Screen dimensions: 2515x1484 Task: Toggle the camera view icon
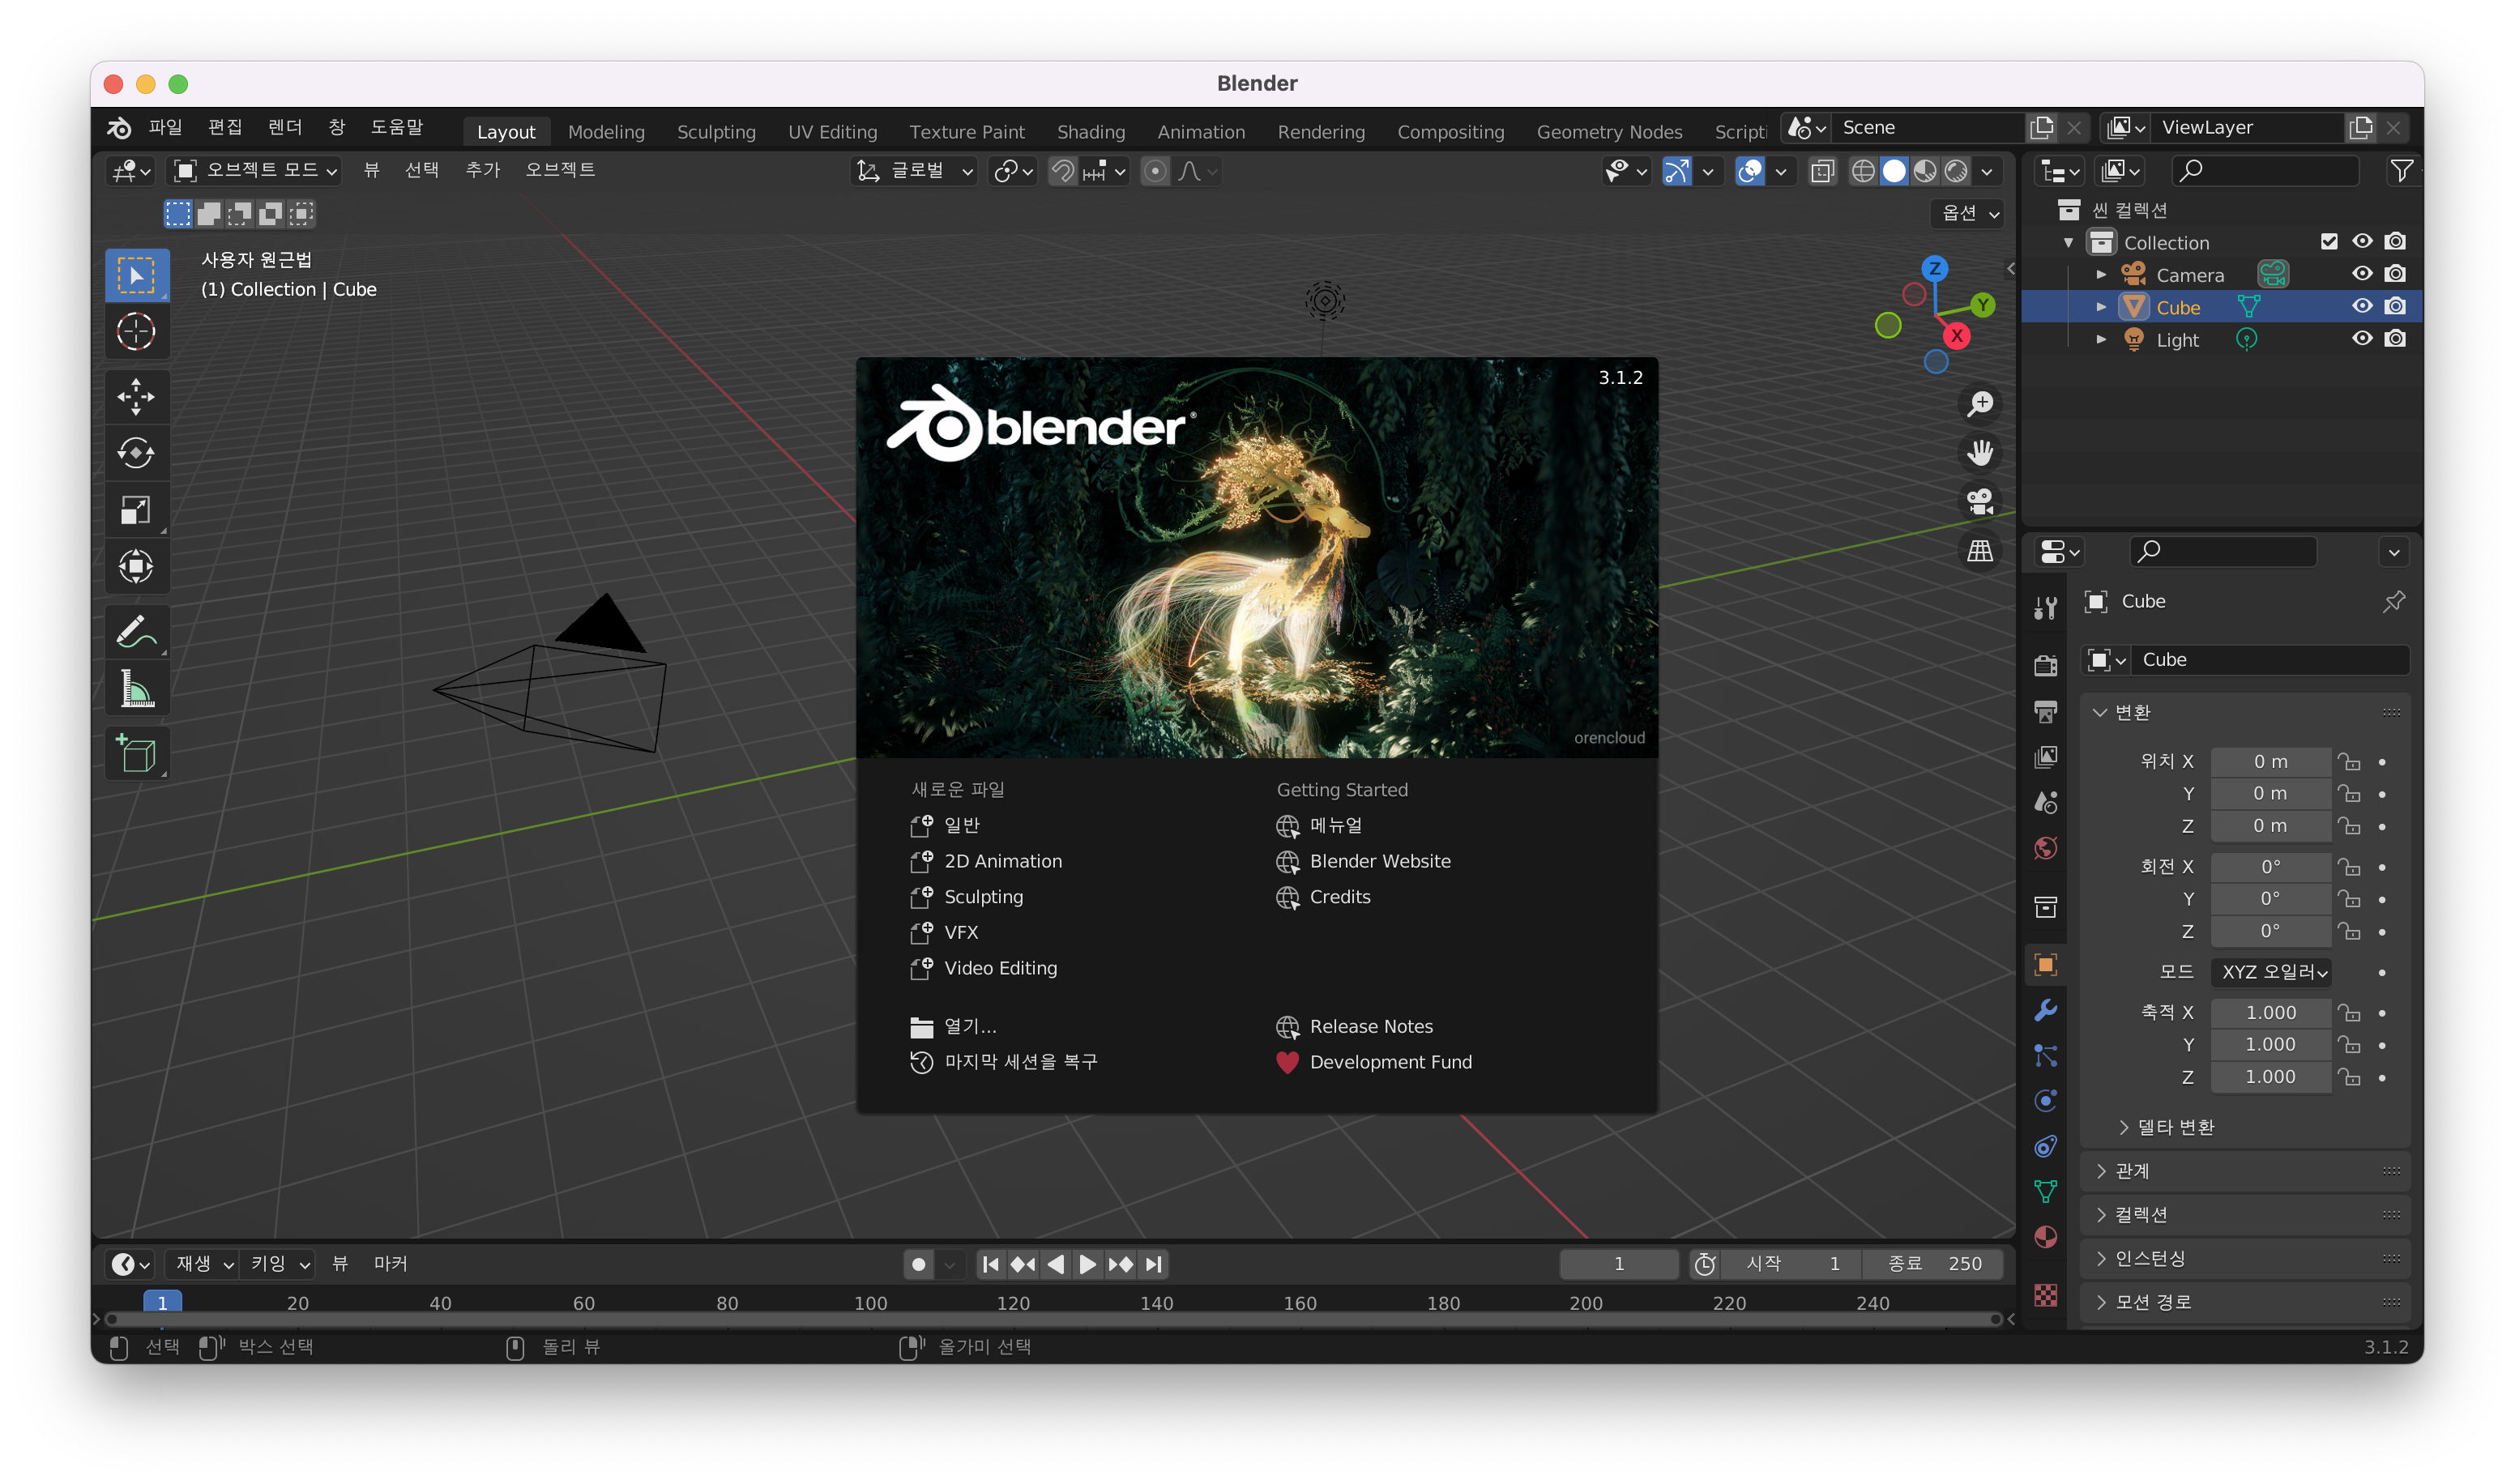tap(1980, 501)
